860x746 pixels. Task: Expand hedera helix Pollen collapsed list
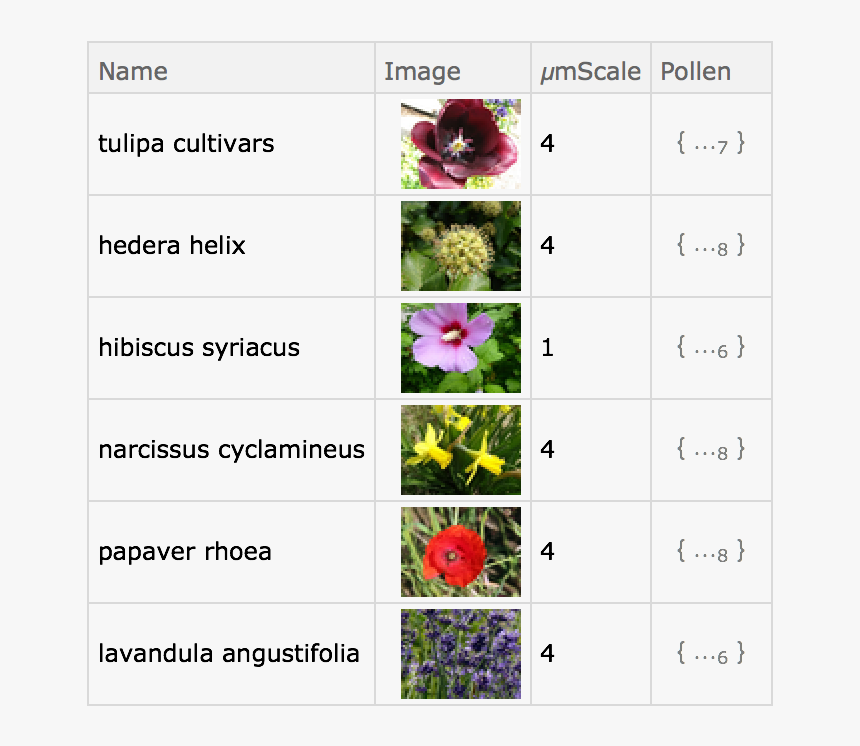click(711, 246)
